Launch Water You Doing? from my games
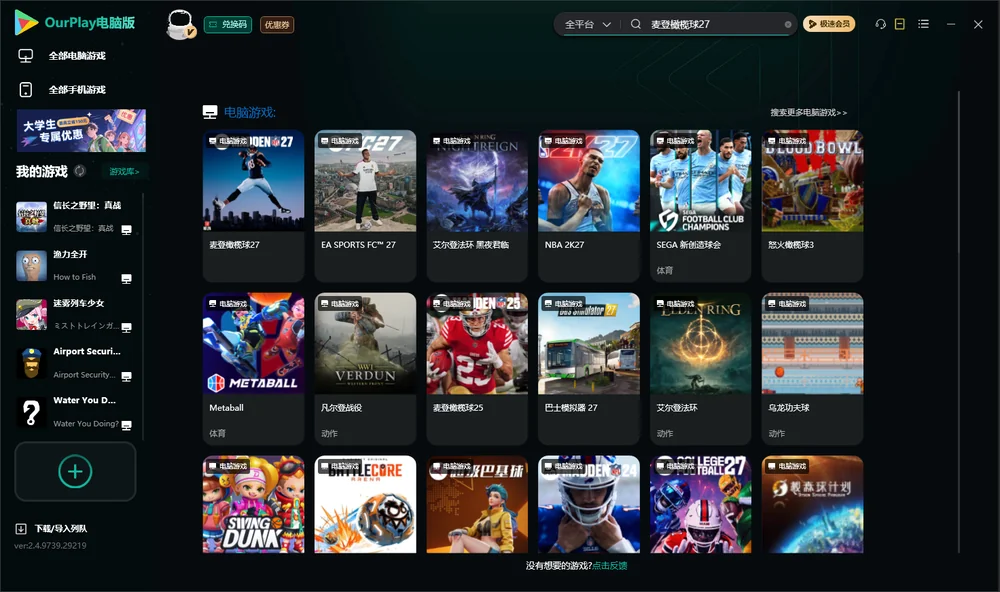The height and width of the screenshot is (592, 1000). point(75,412)
